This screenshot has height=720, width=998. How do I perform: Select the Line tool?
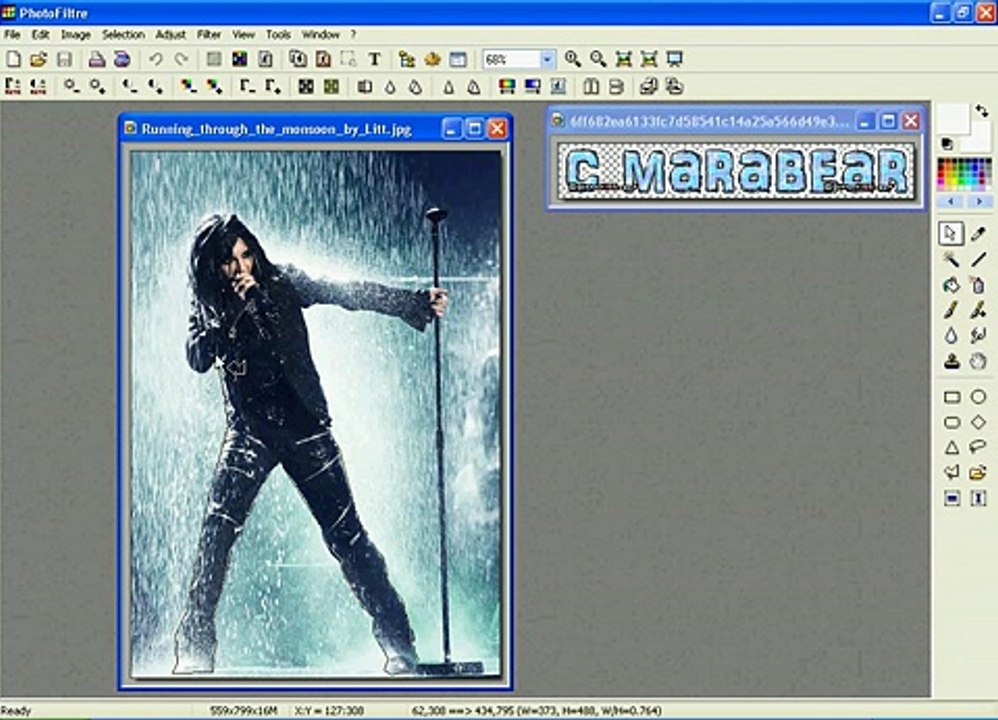(x=978, y=259)
